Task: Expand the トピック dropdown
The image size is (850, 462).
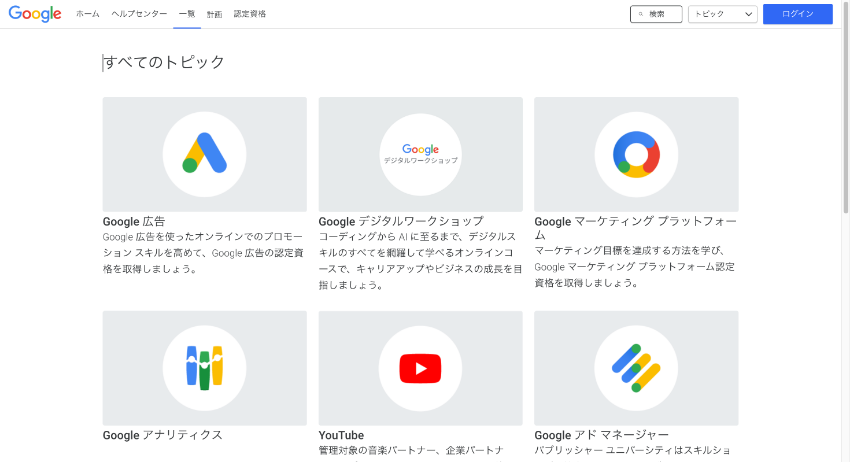Action: [x=723, y=14]
